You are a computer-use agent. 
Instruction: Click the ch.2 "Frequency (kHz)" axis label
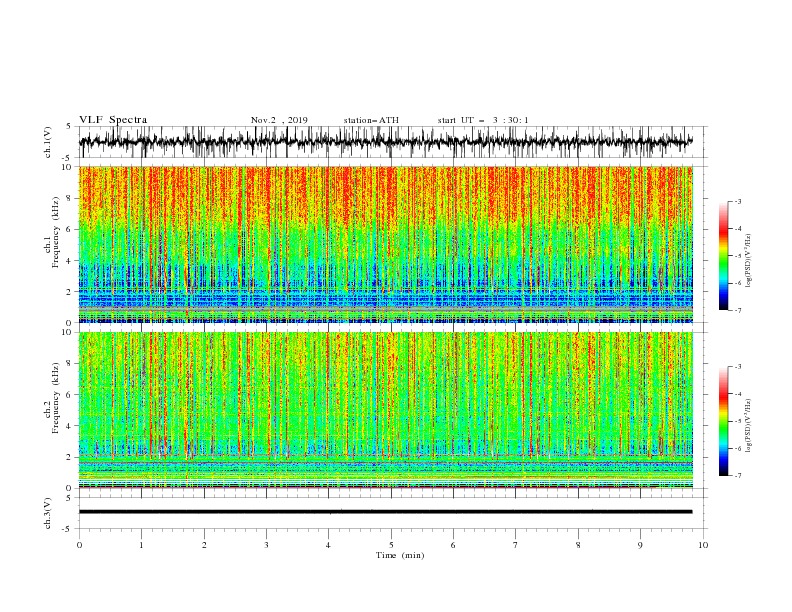(56, 397)
